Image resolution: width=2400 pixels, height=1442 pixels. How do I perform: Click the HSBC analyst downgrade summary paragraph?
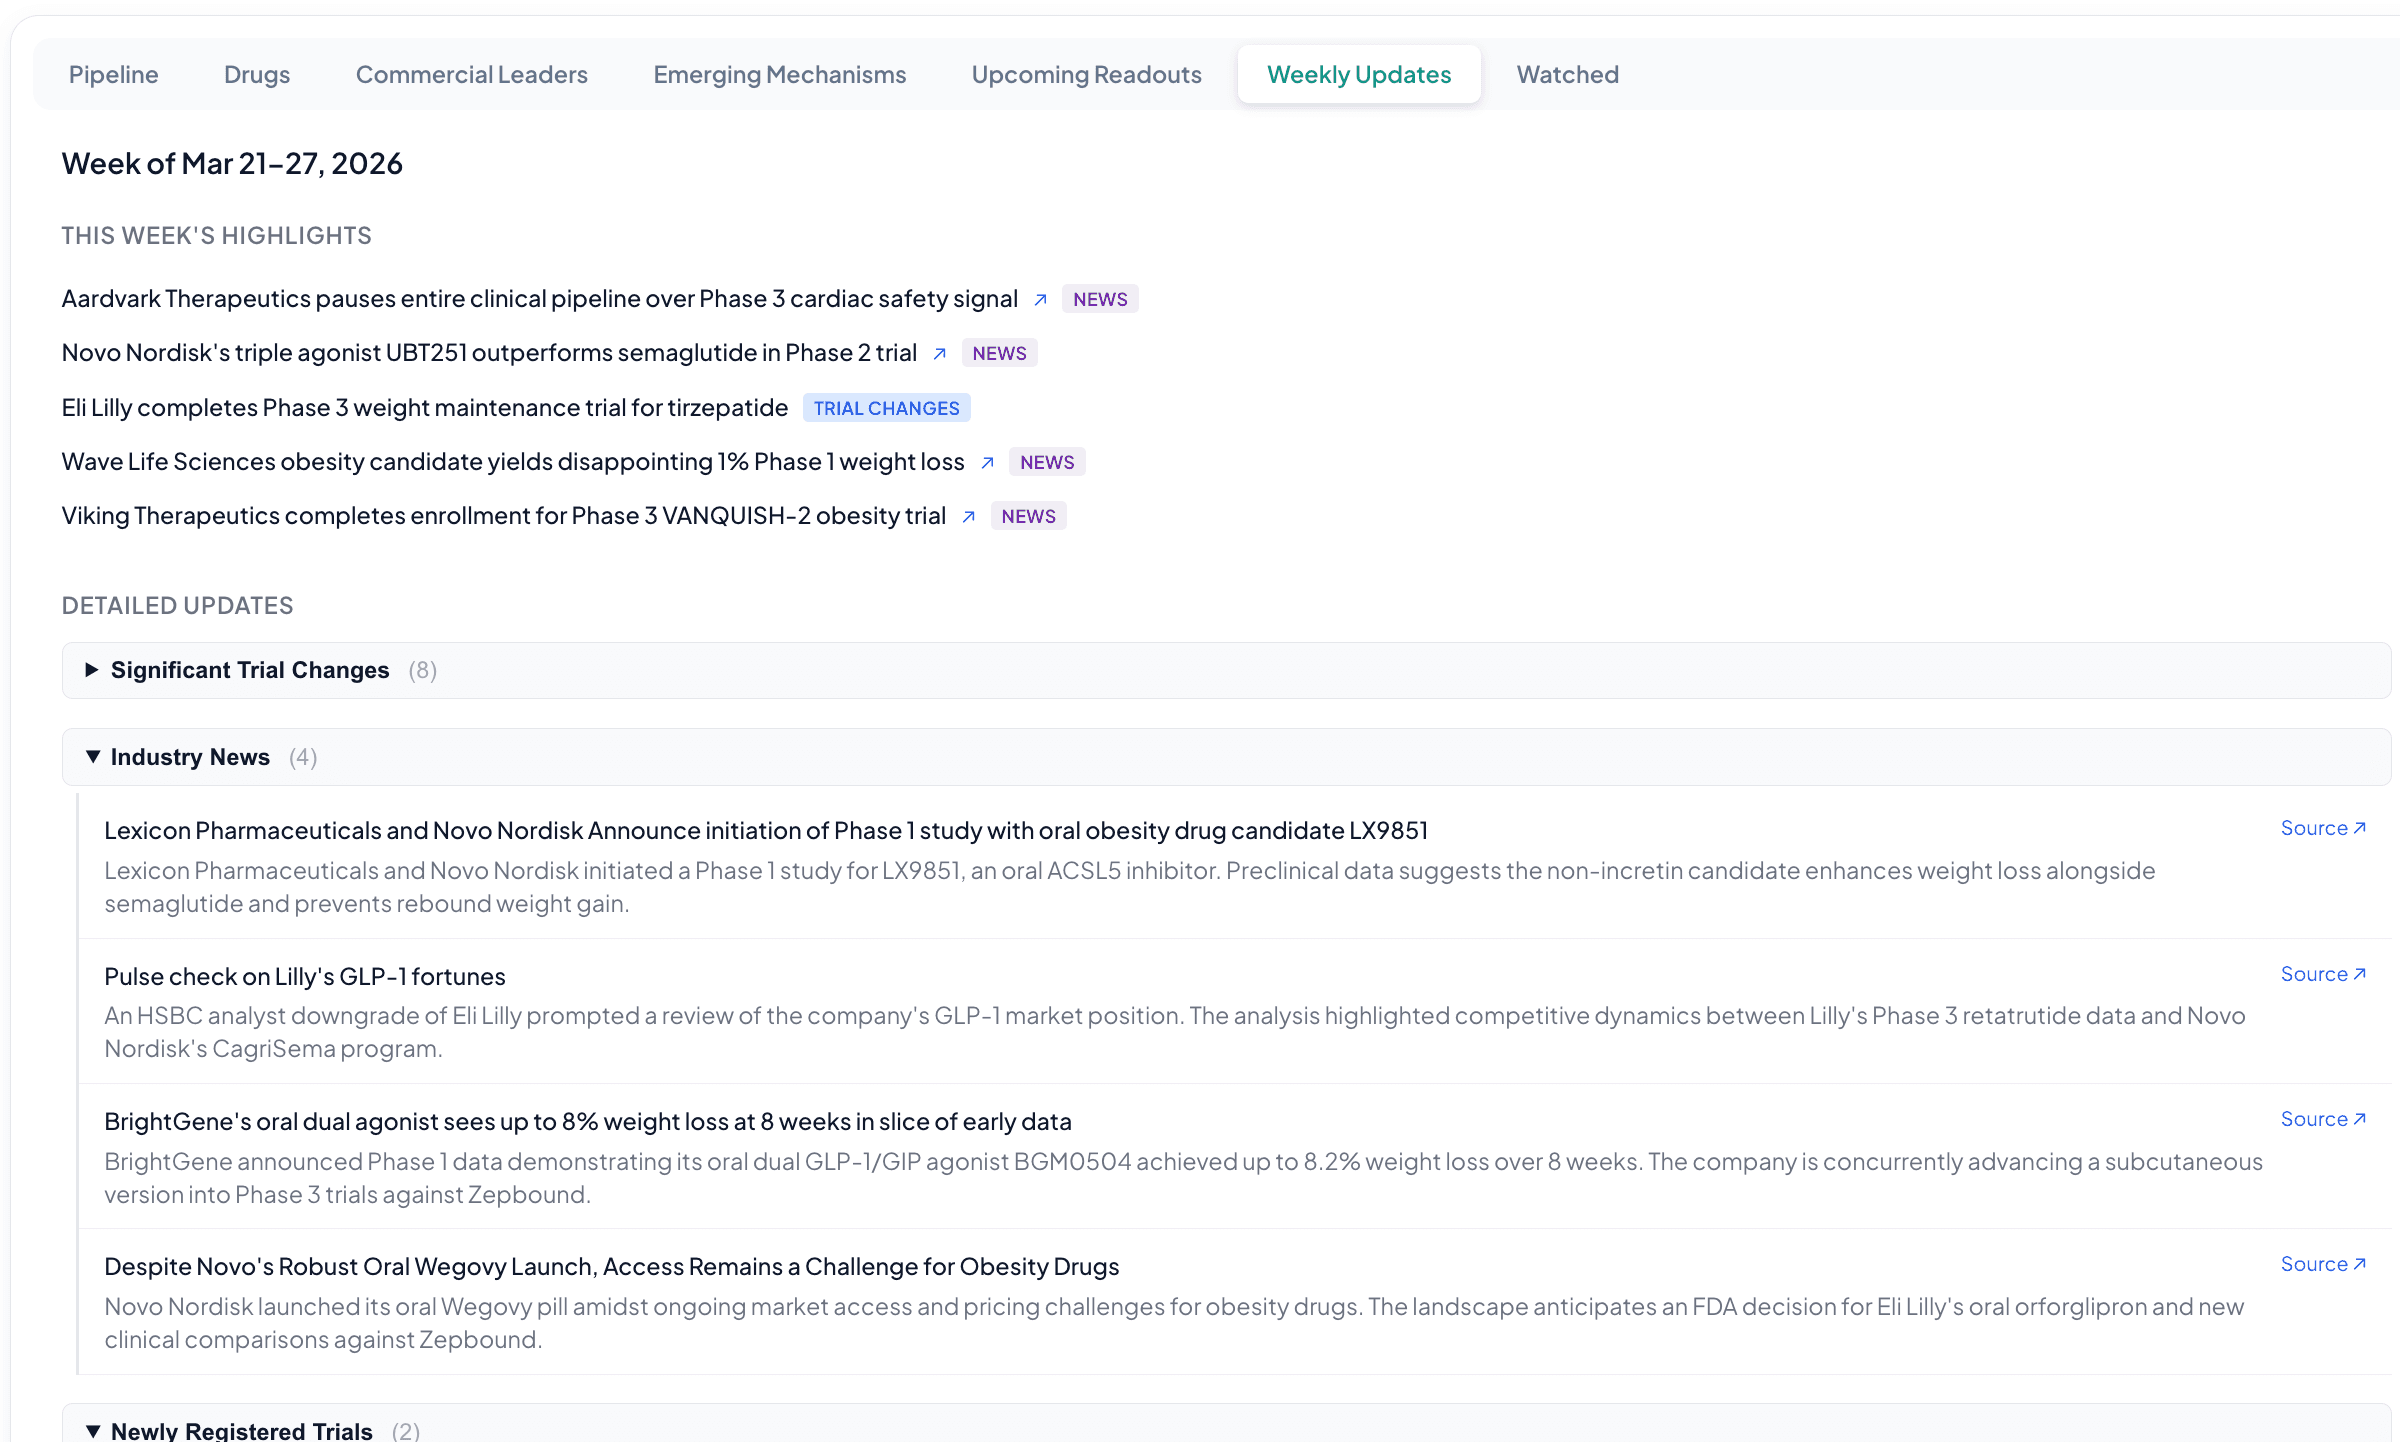1175,1032
